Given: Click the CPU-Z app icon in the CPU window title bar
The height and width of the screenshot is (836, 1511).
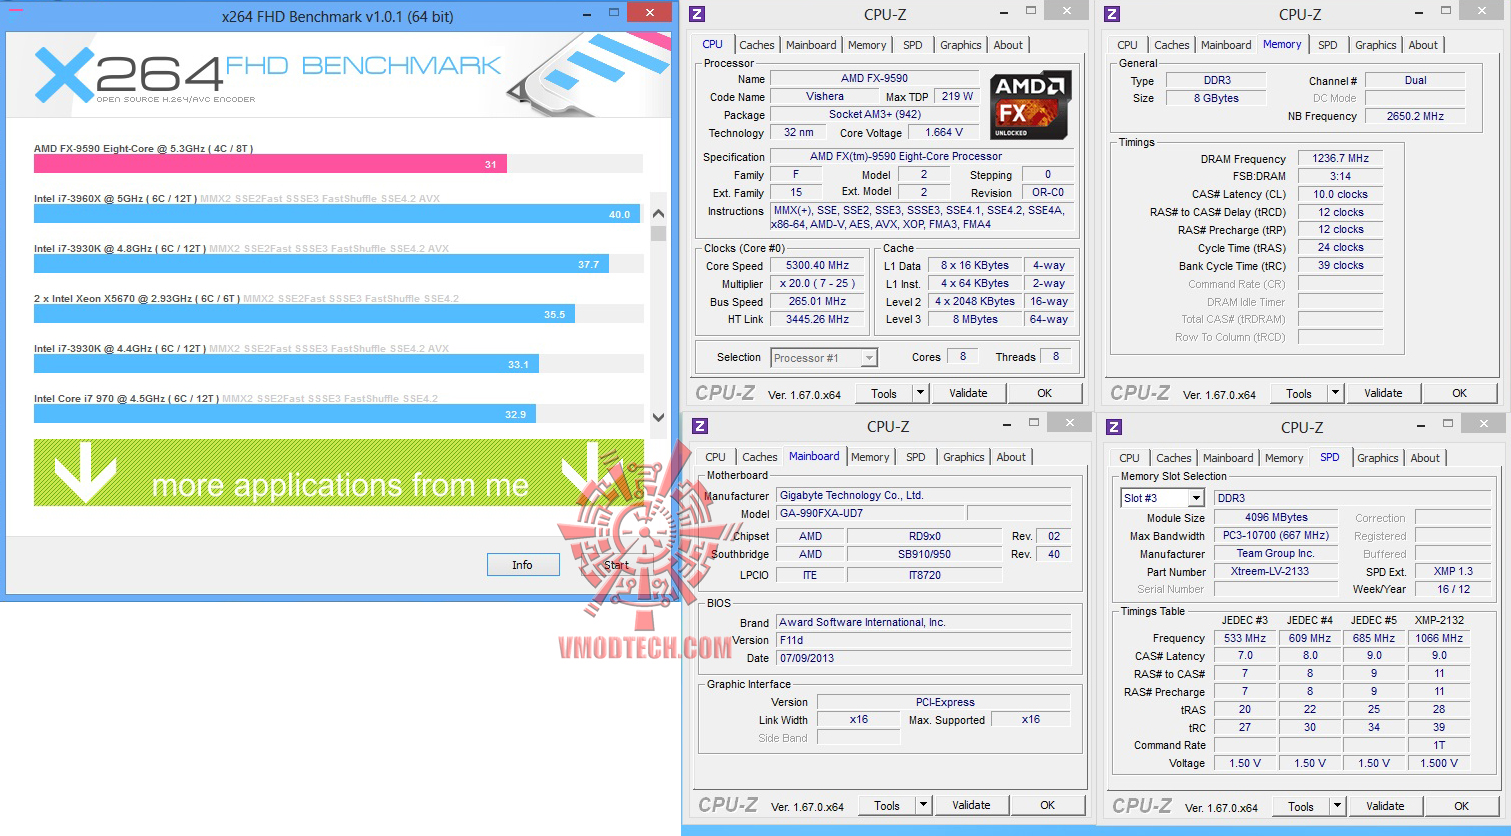Looking at the screenshot, I should click(697, 14).
